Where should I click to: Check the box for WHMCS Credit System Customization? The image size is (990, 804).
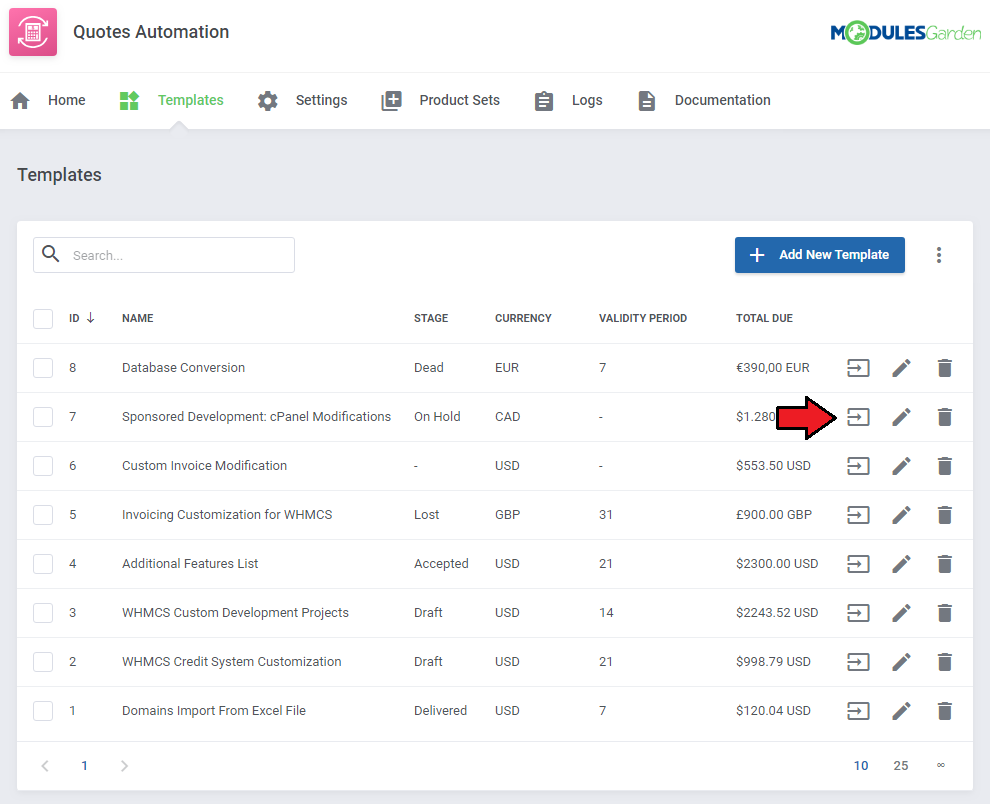coord(43,662)
